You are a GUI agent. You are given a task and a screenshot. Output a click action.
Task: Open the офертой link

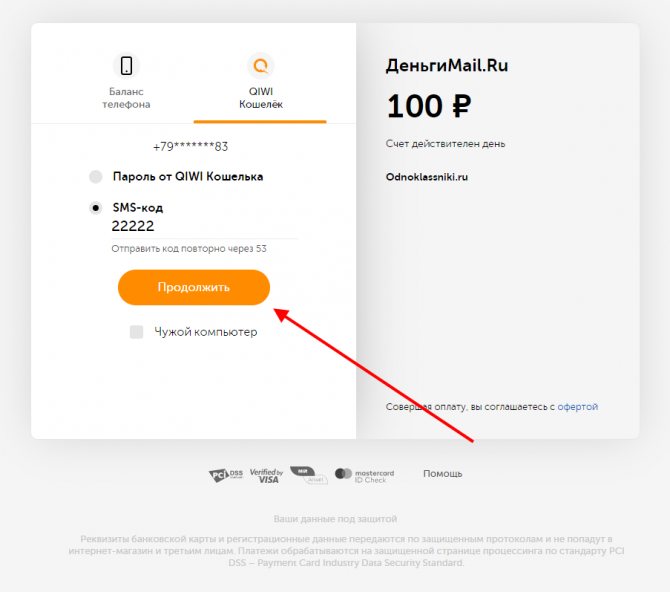click(x=577, y=406)
